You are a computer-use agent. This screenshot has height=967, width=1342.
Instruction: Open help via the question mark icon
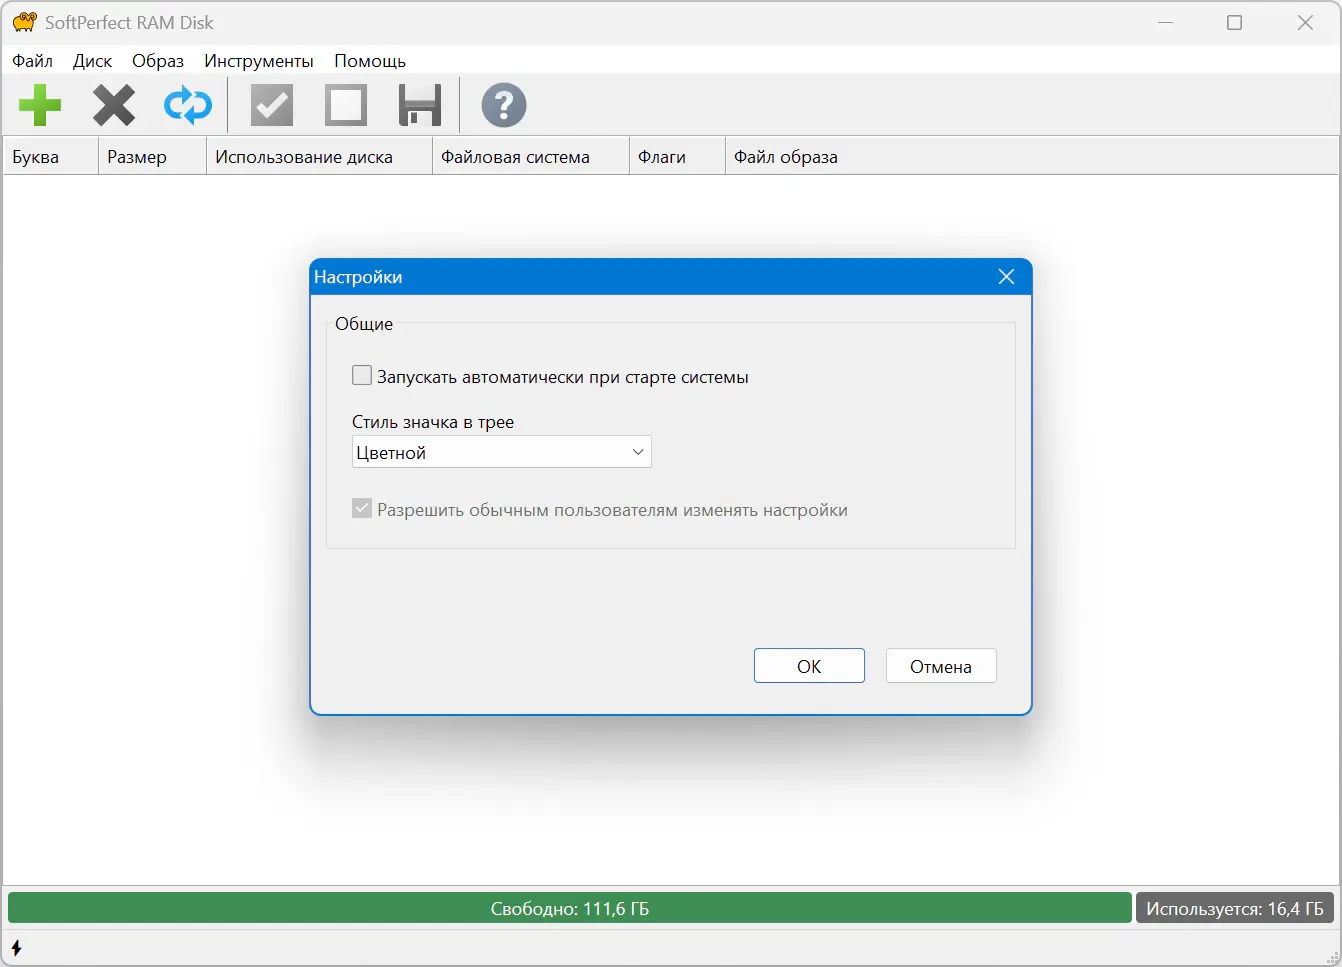(x=504, y=105)
